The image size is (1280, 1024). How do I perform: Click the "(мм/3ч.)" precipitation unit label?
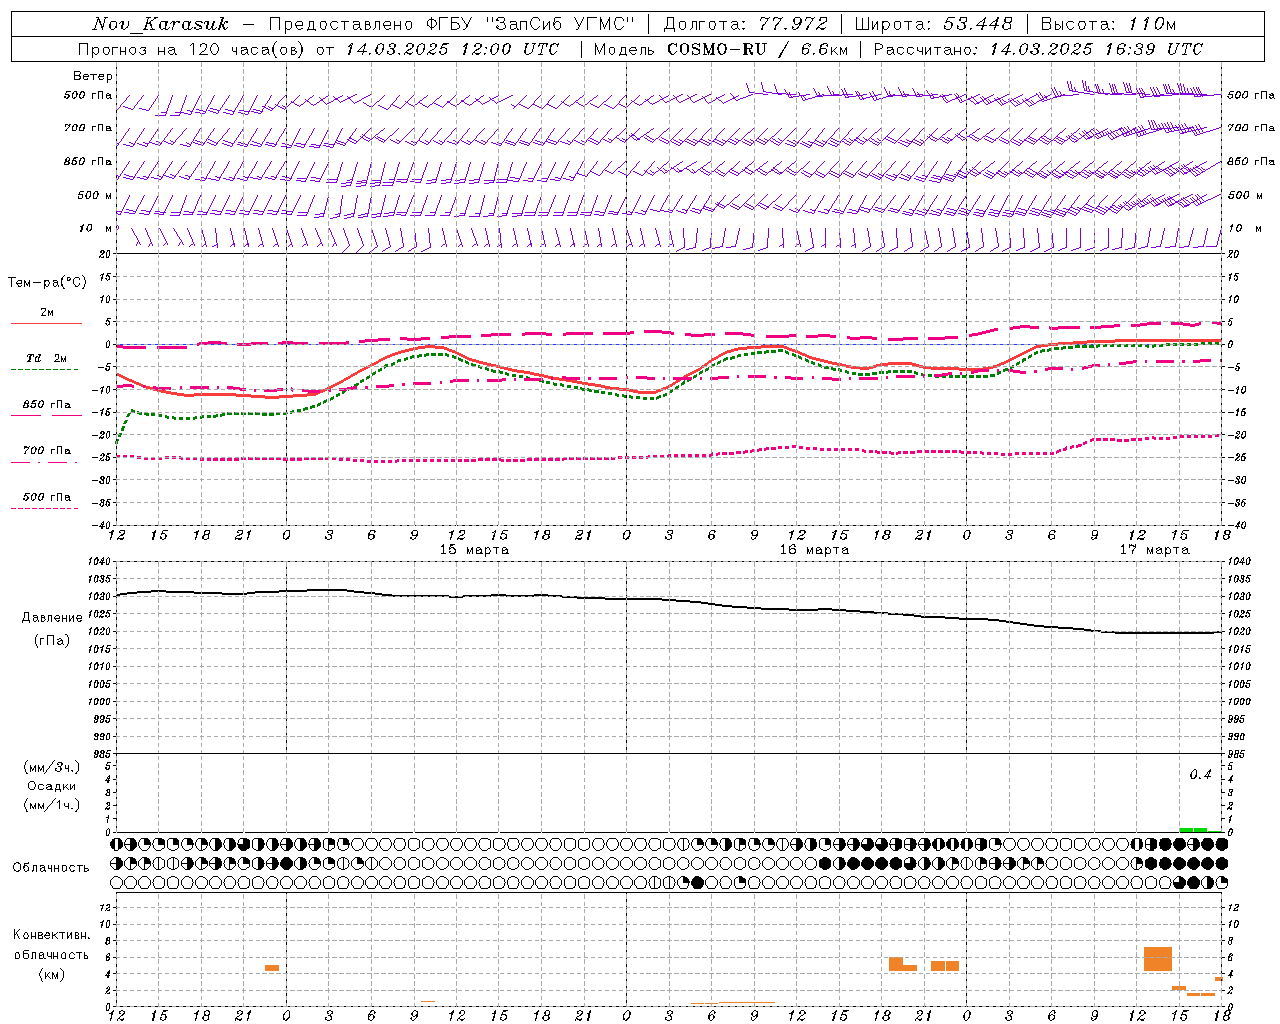[52, 767]
